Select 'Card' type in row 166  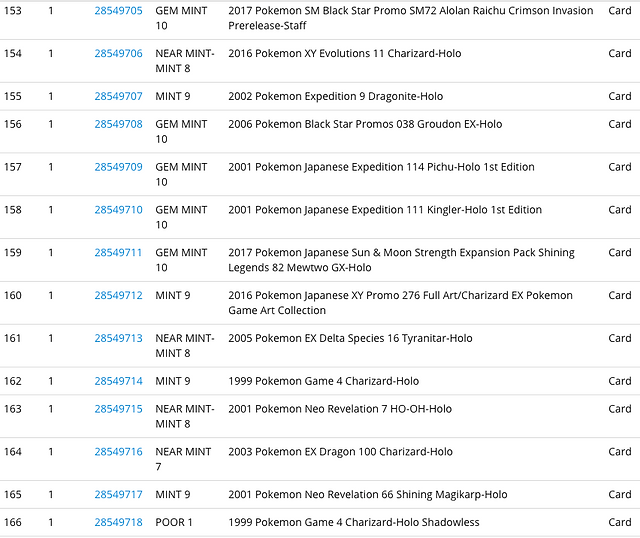(x=620, y=522)
